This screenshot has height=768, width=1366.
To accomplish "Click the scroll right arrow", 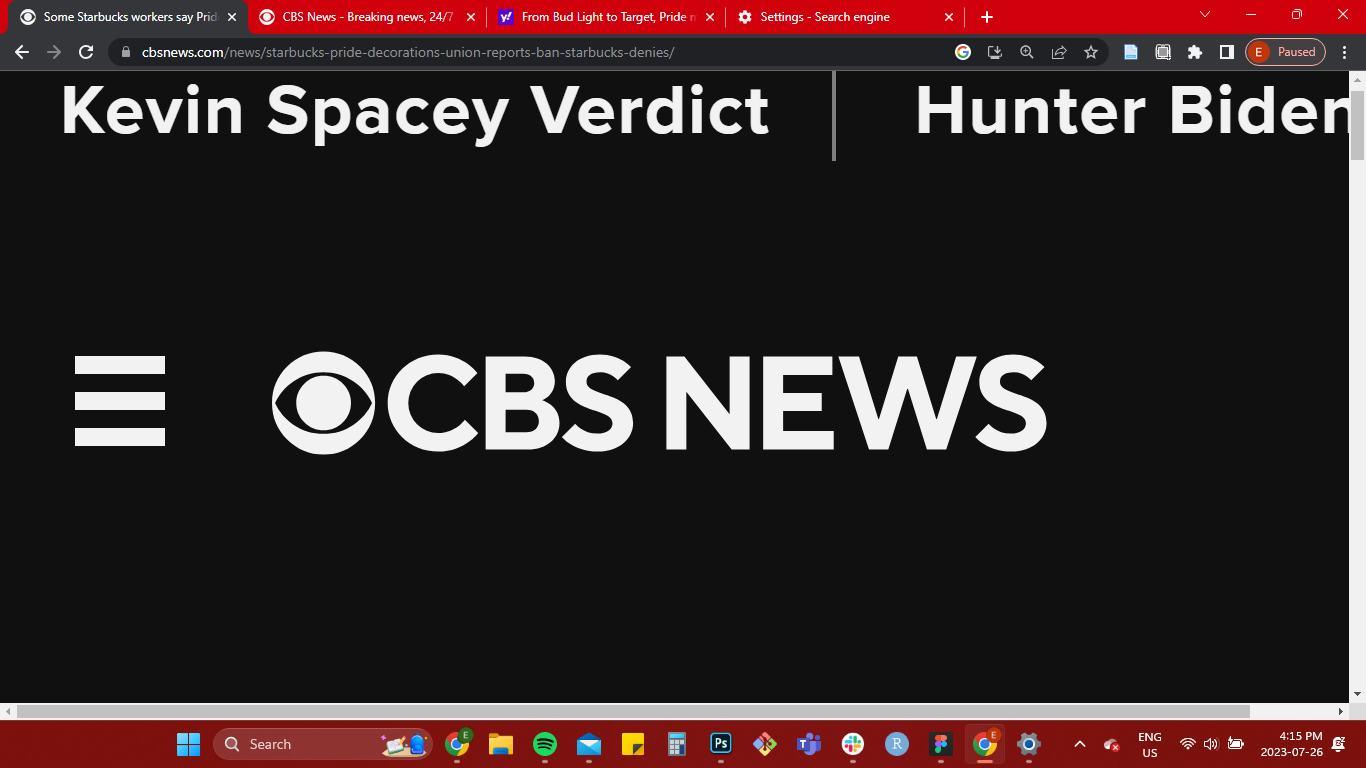I will tap(1341, 711).
